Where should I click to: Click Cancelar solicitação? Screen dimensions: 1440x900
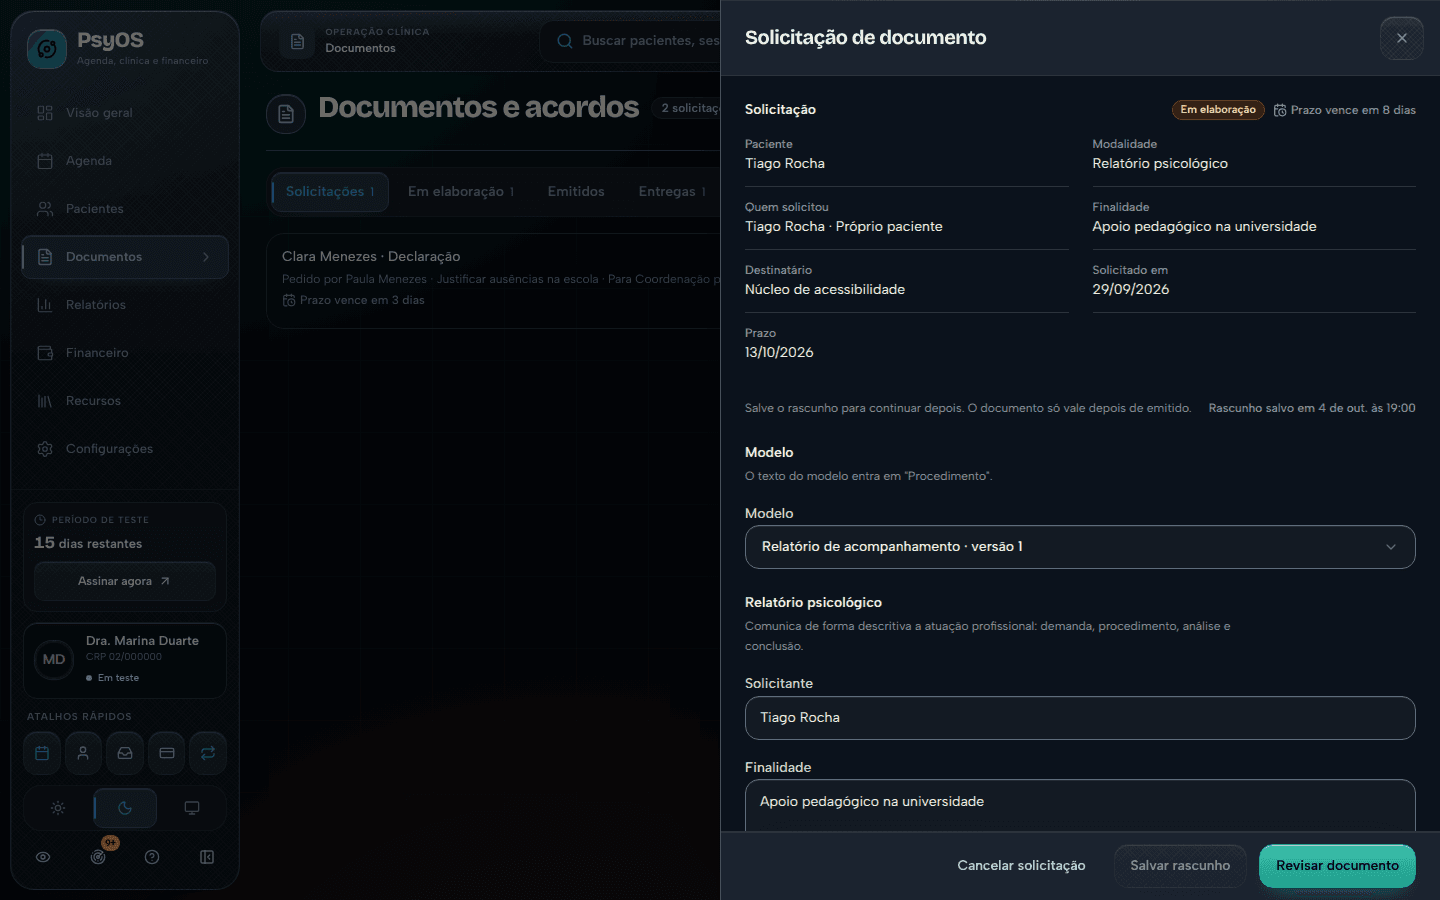1021,866
